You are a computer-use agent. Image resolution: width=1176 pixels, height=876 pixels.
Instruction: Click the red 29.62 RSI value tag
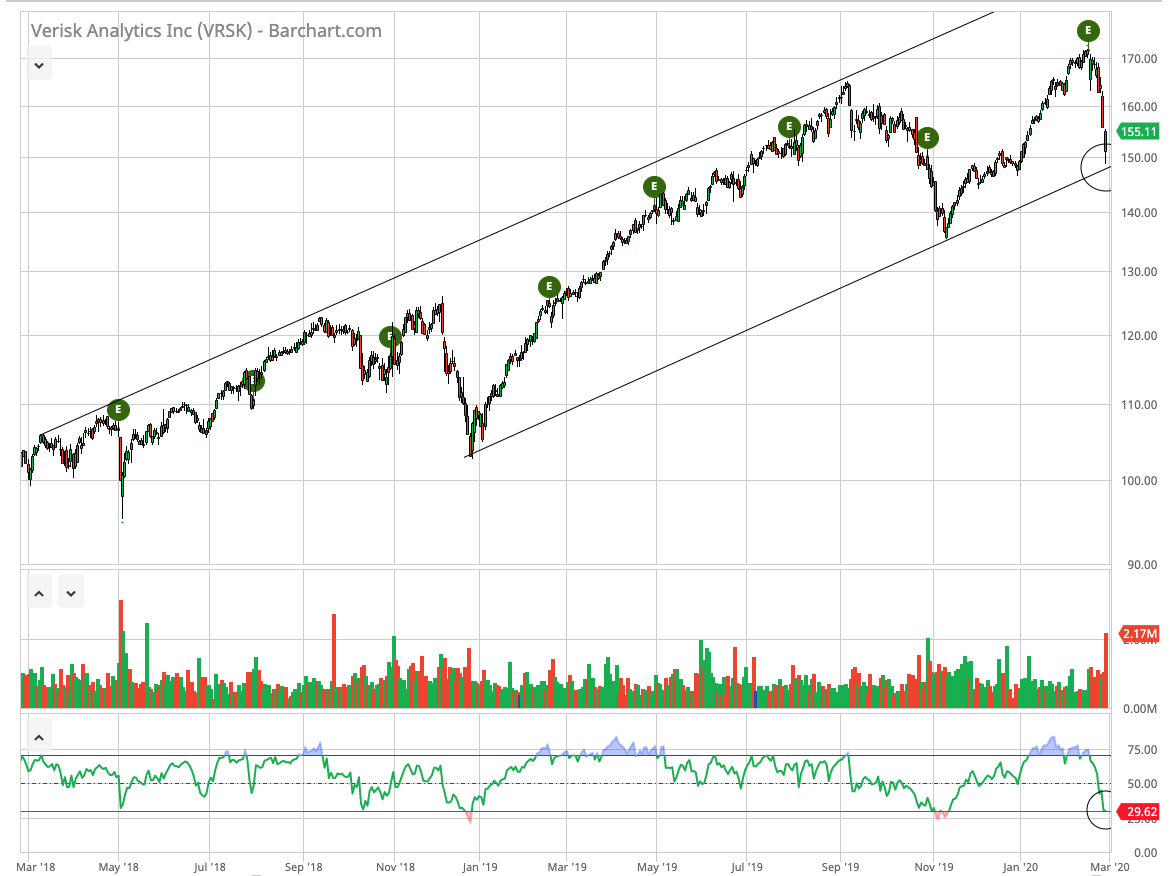[x=1138, y=812]
